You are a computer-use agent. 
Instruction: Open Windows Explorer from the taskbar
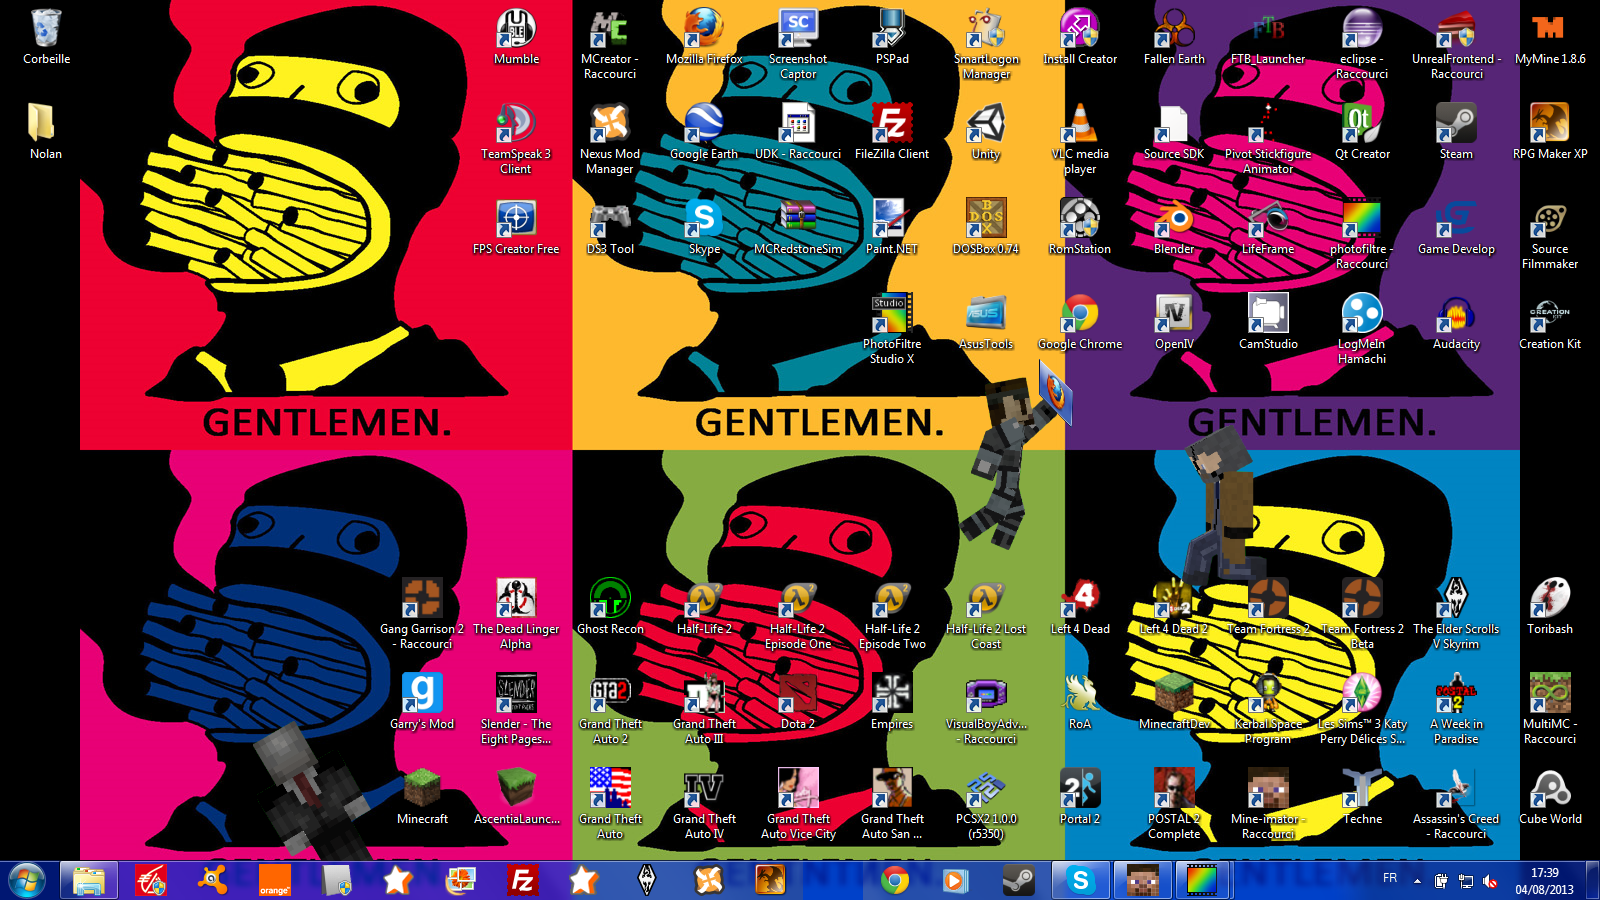(89, 880)
